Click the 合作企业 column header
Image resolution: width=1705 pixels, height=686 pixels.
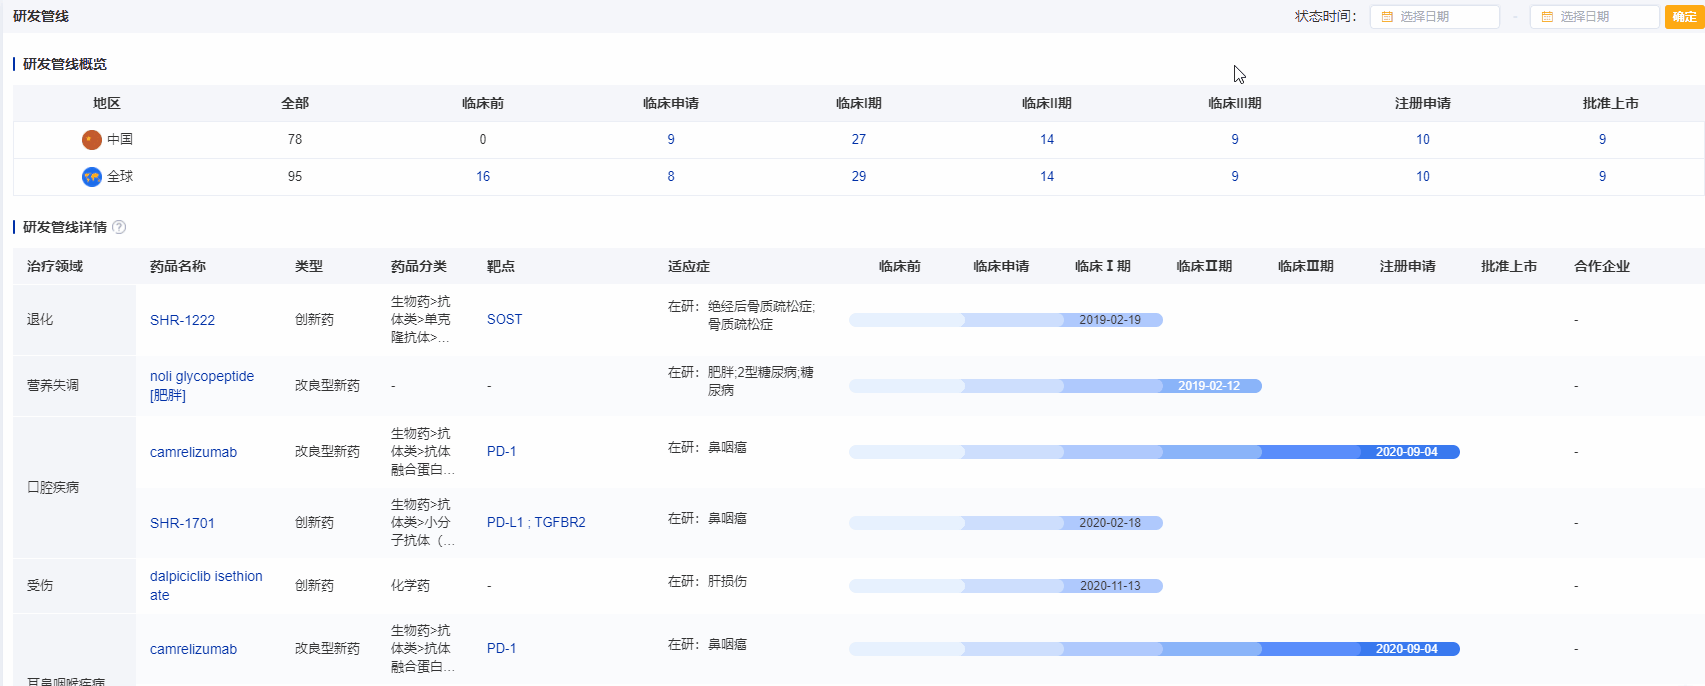1602,267
